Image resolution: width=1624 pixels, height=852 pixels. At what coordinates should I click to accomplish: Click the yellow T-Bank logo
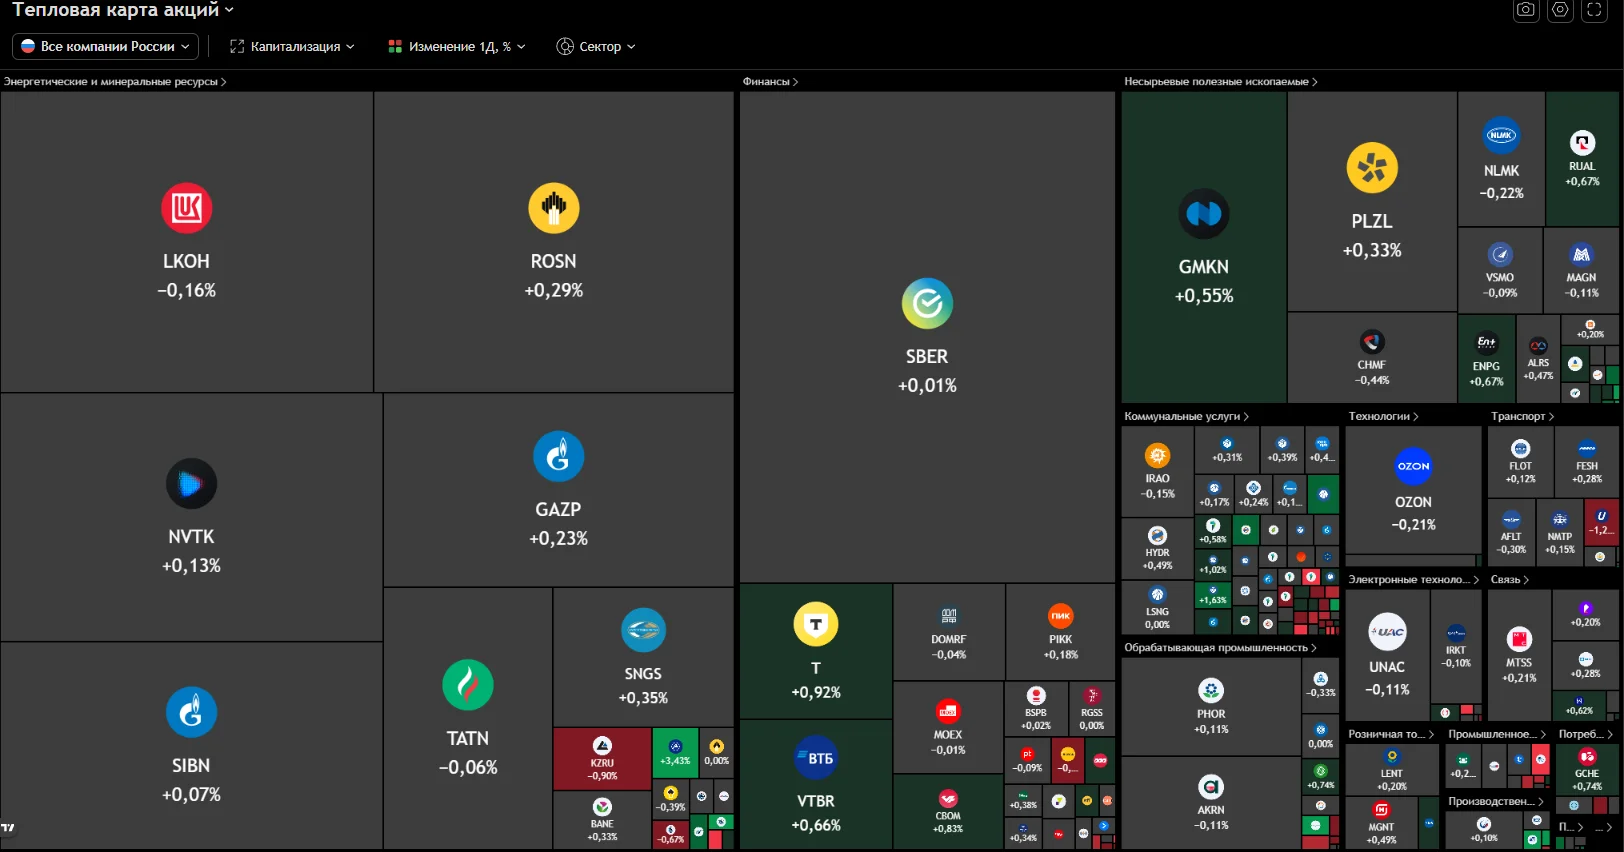click(816, 624)
